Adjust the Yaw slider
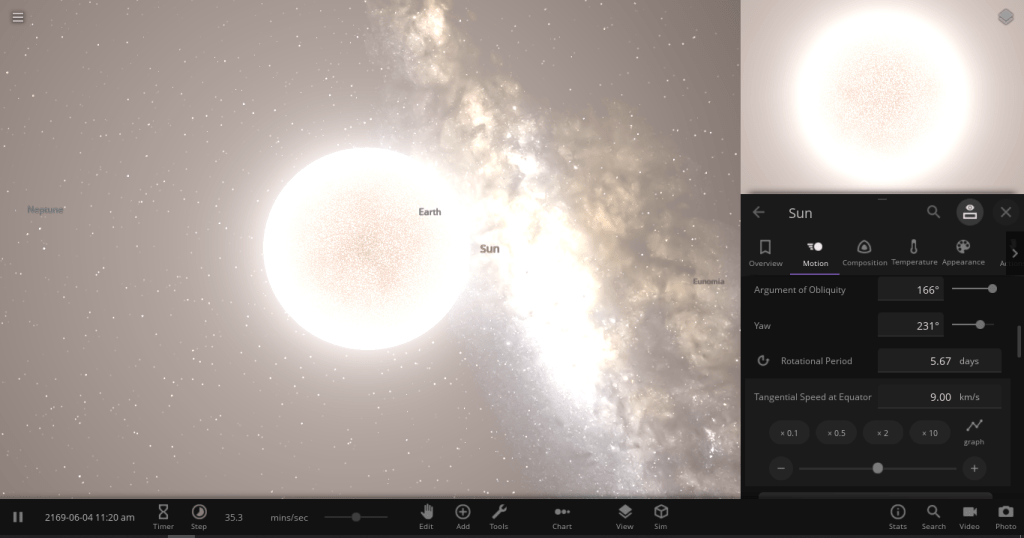This screenshot has height=538, width=1024. tap(980, 324)
